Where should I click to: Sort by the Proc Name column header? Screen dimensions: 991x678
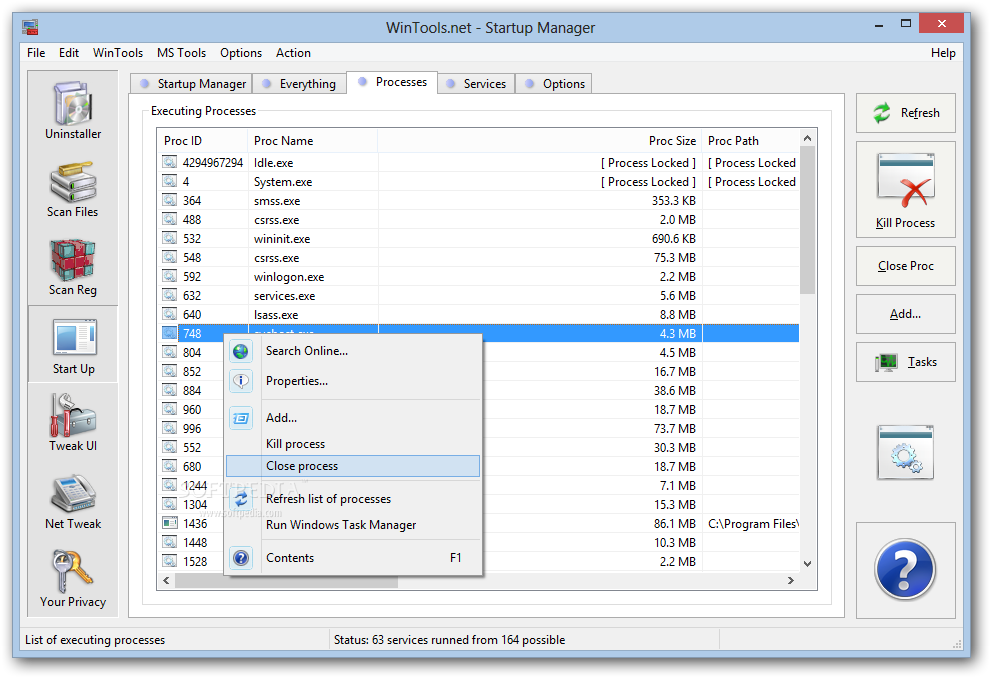313,141
